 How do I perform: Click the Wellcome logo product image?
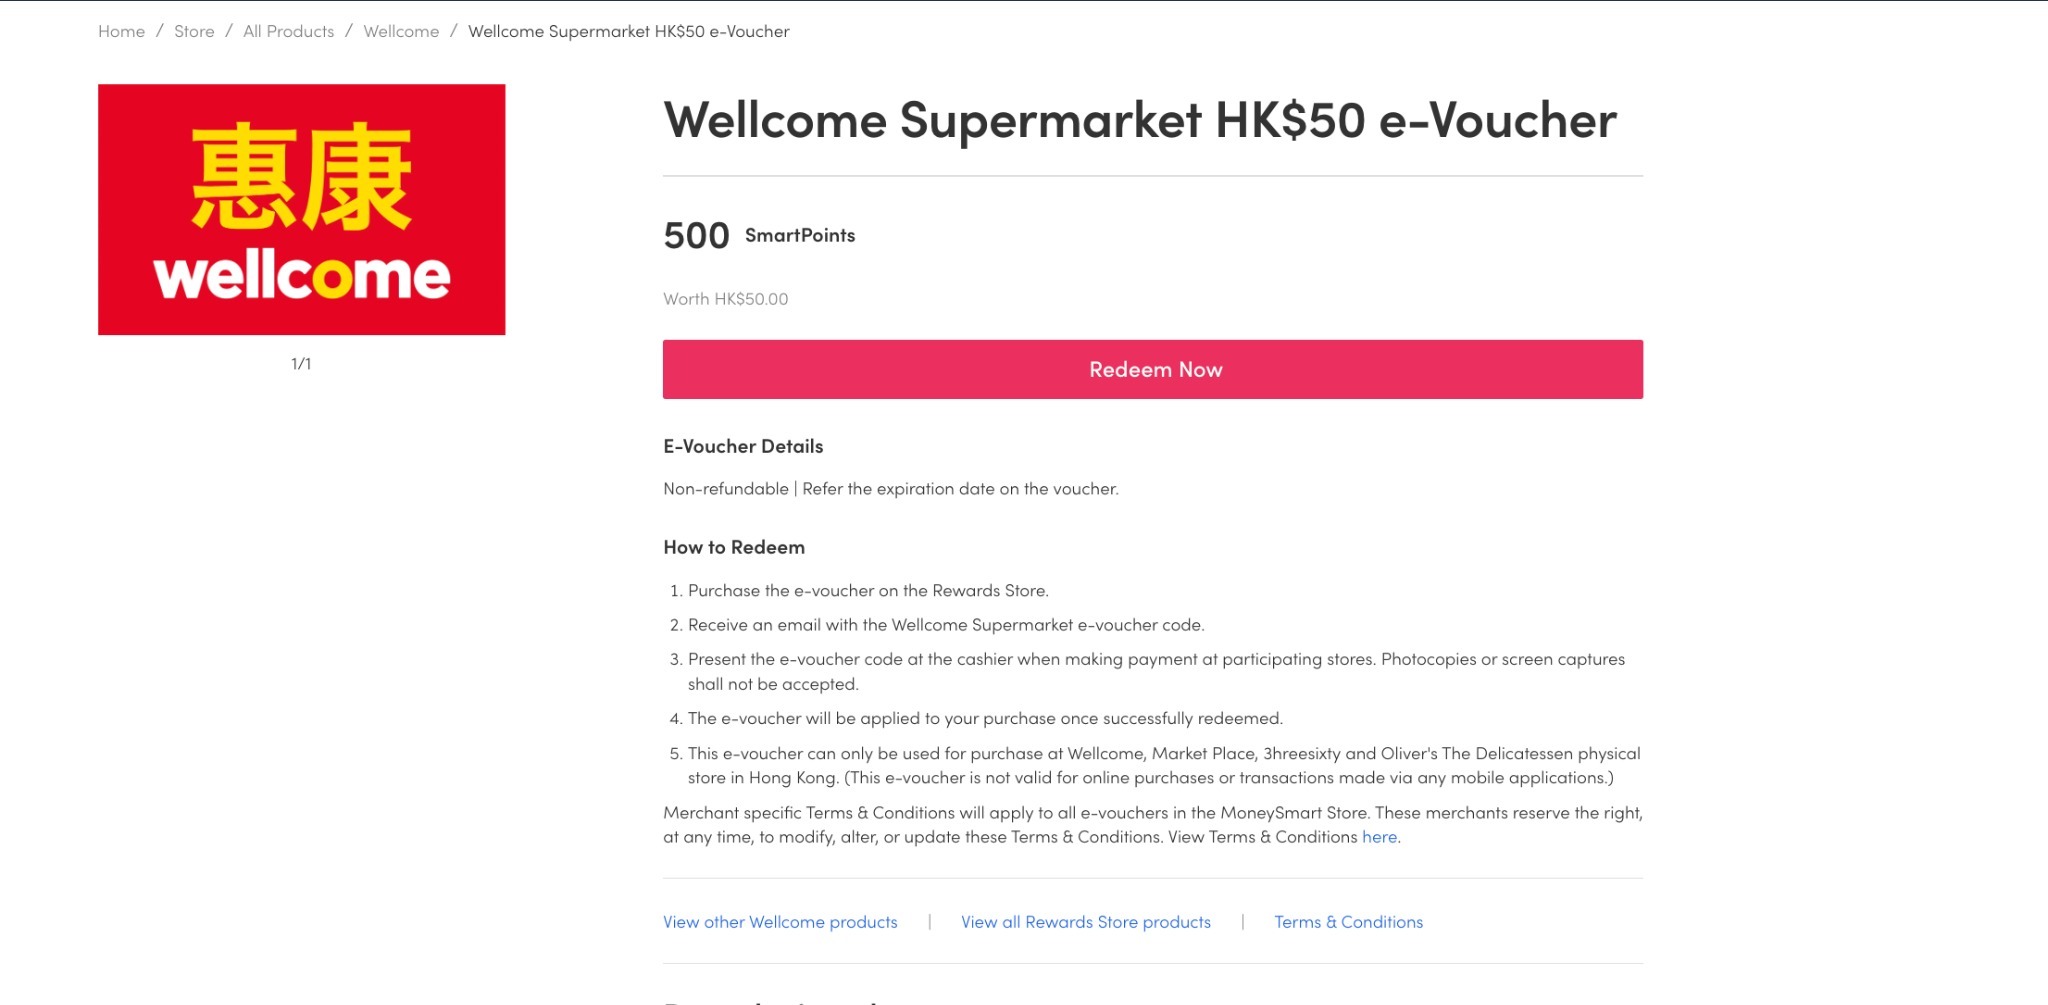pyautogui.click(x=301, y=209)
